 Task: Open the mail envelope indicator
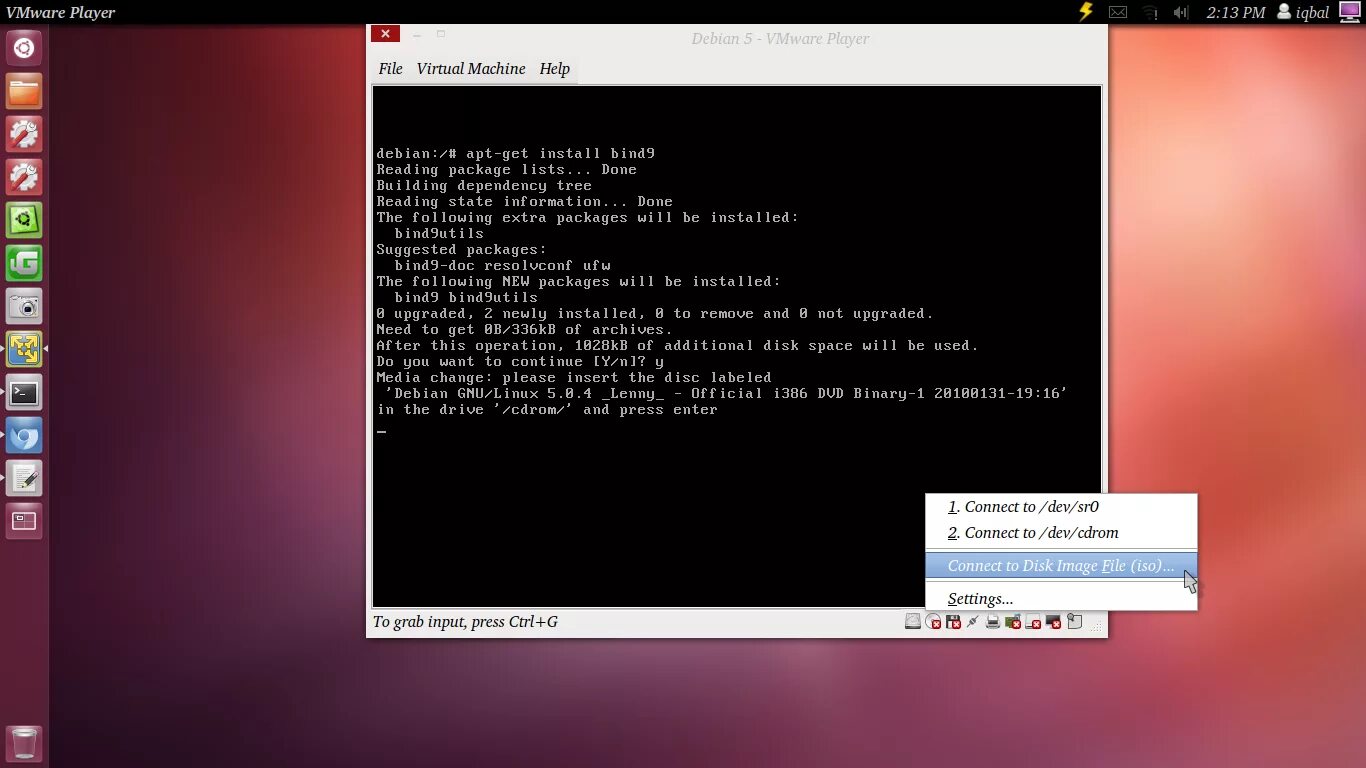click(x=1118, y=12)
